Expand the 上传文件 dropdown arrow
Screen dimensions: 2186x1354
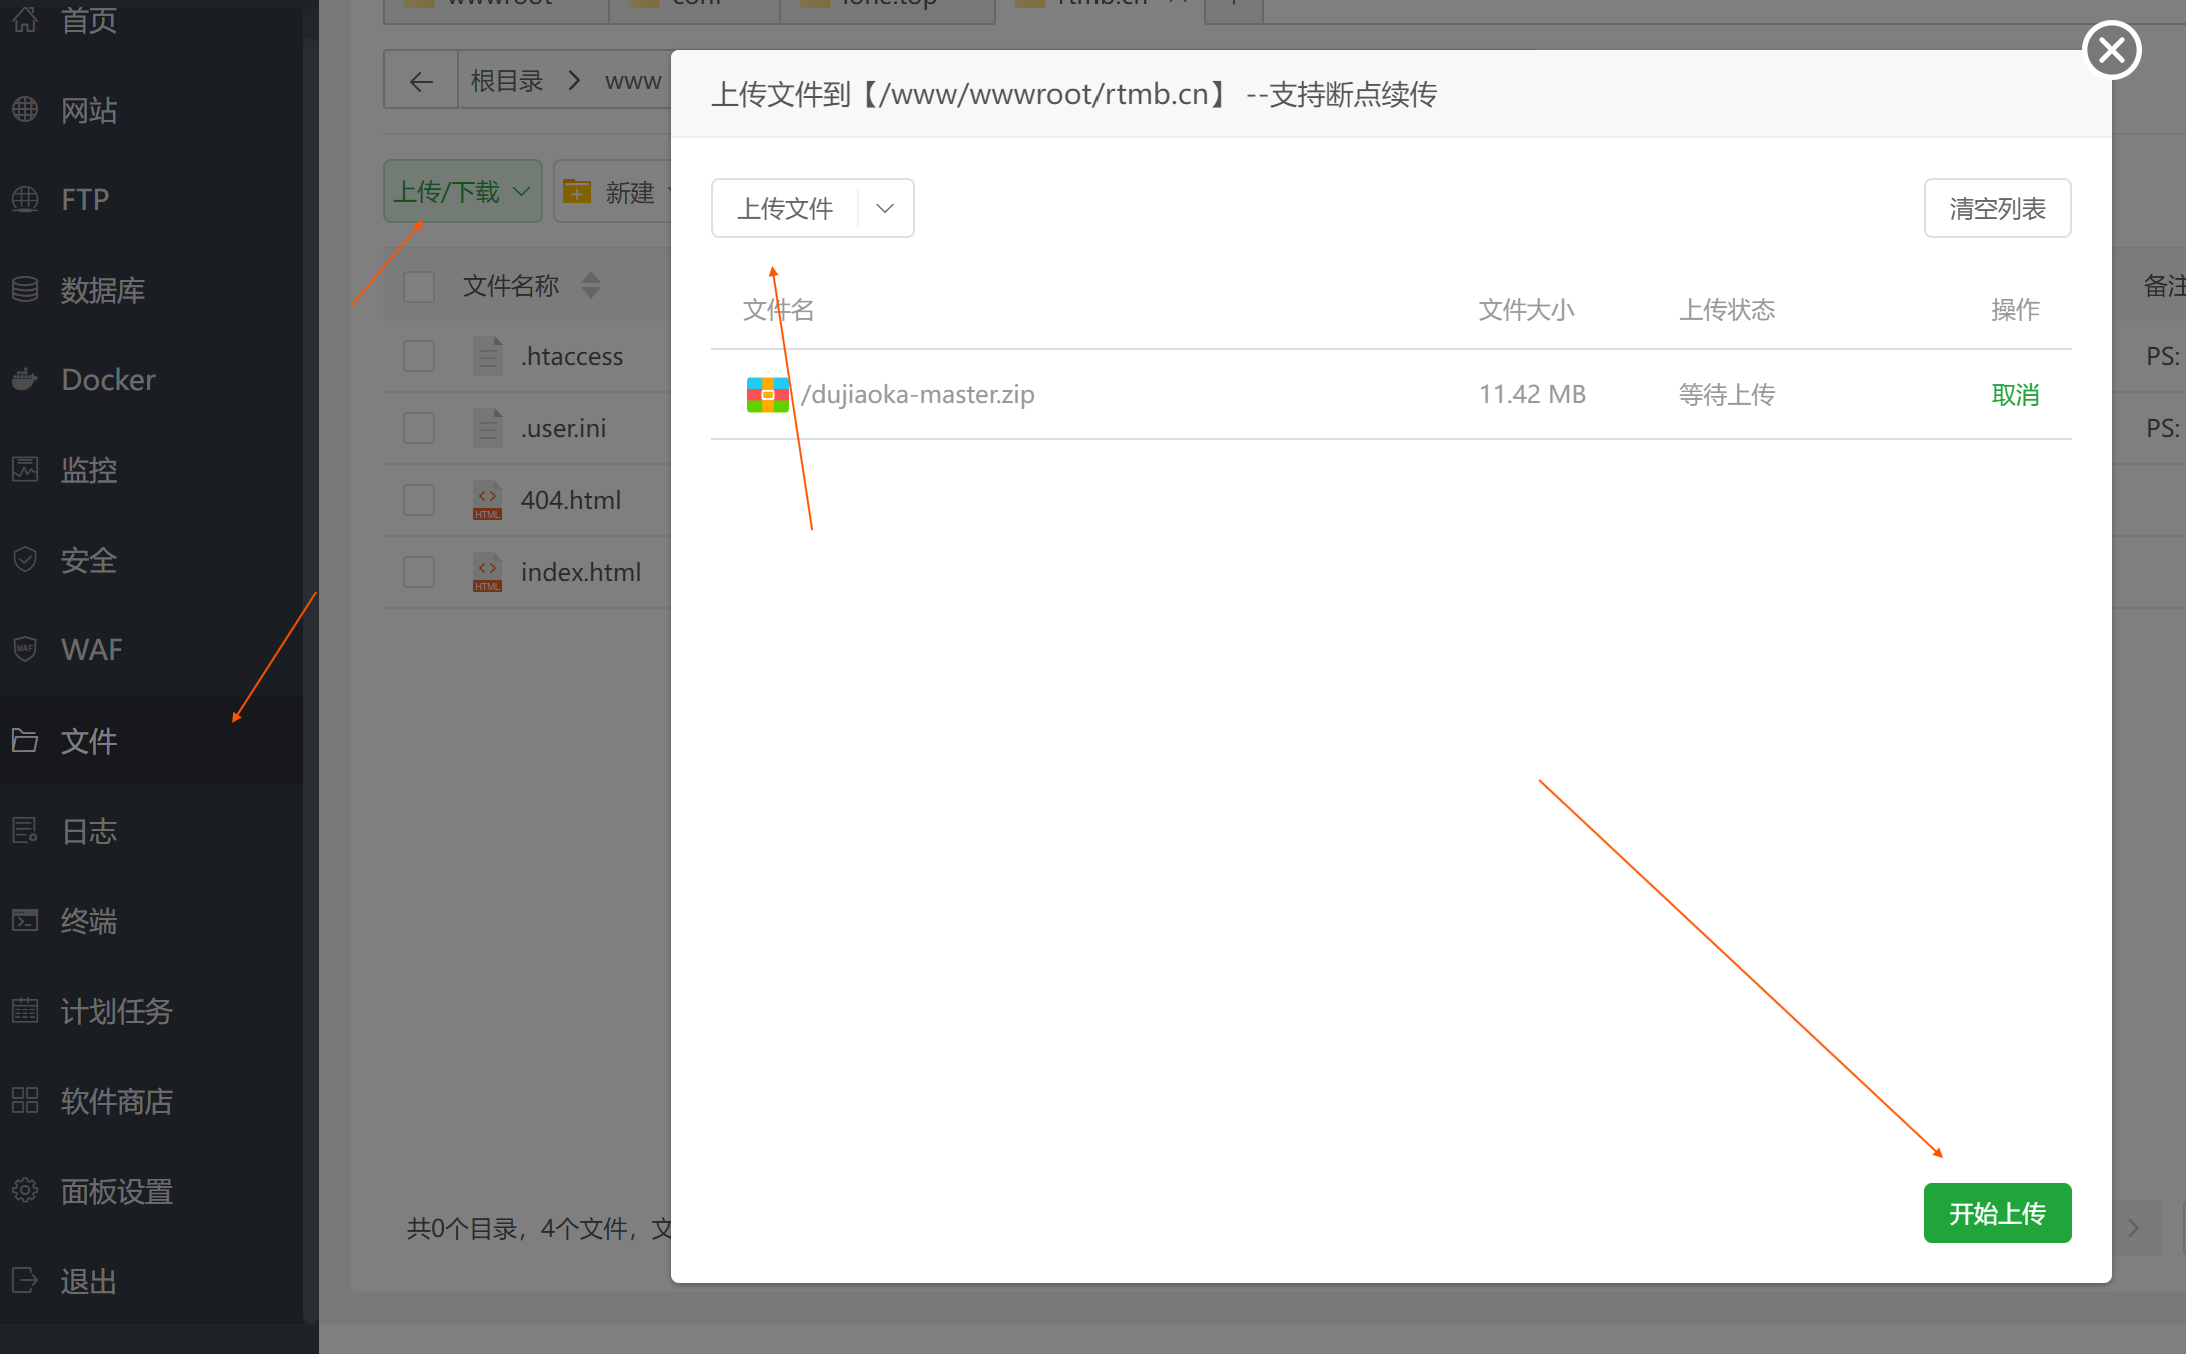click(x=884, y=208)
